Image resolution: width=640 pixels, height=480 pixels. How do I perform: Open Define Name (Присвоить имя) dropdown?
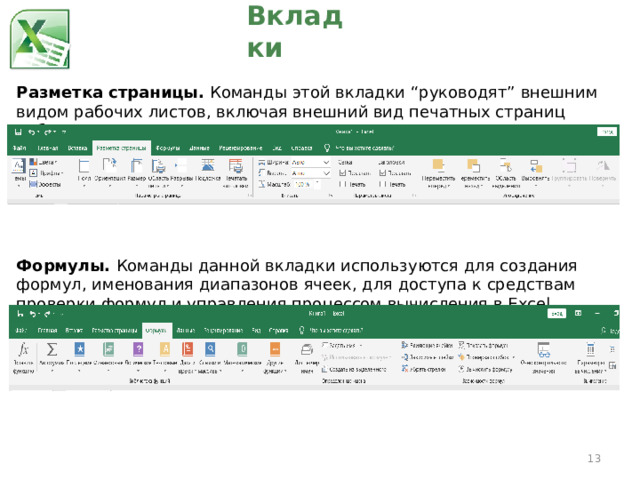pyautogui.click(x=342, y=345)
